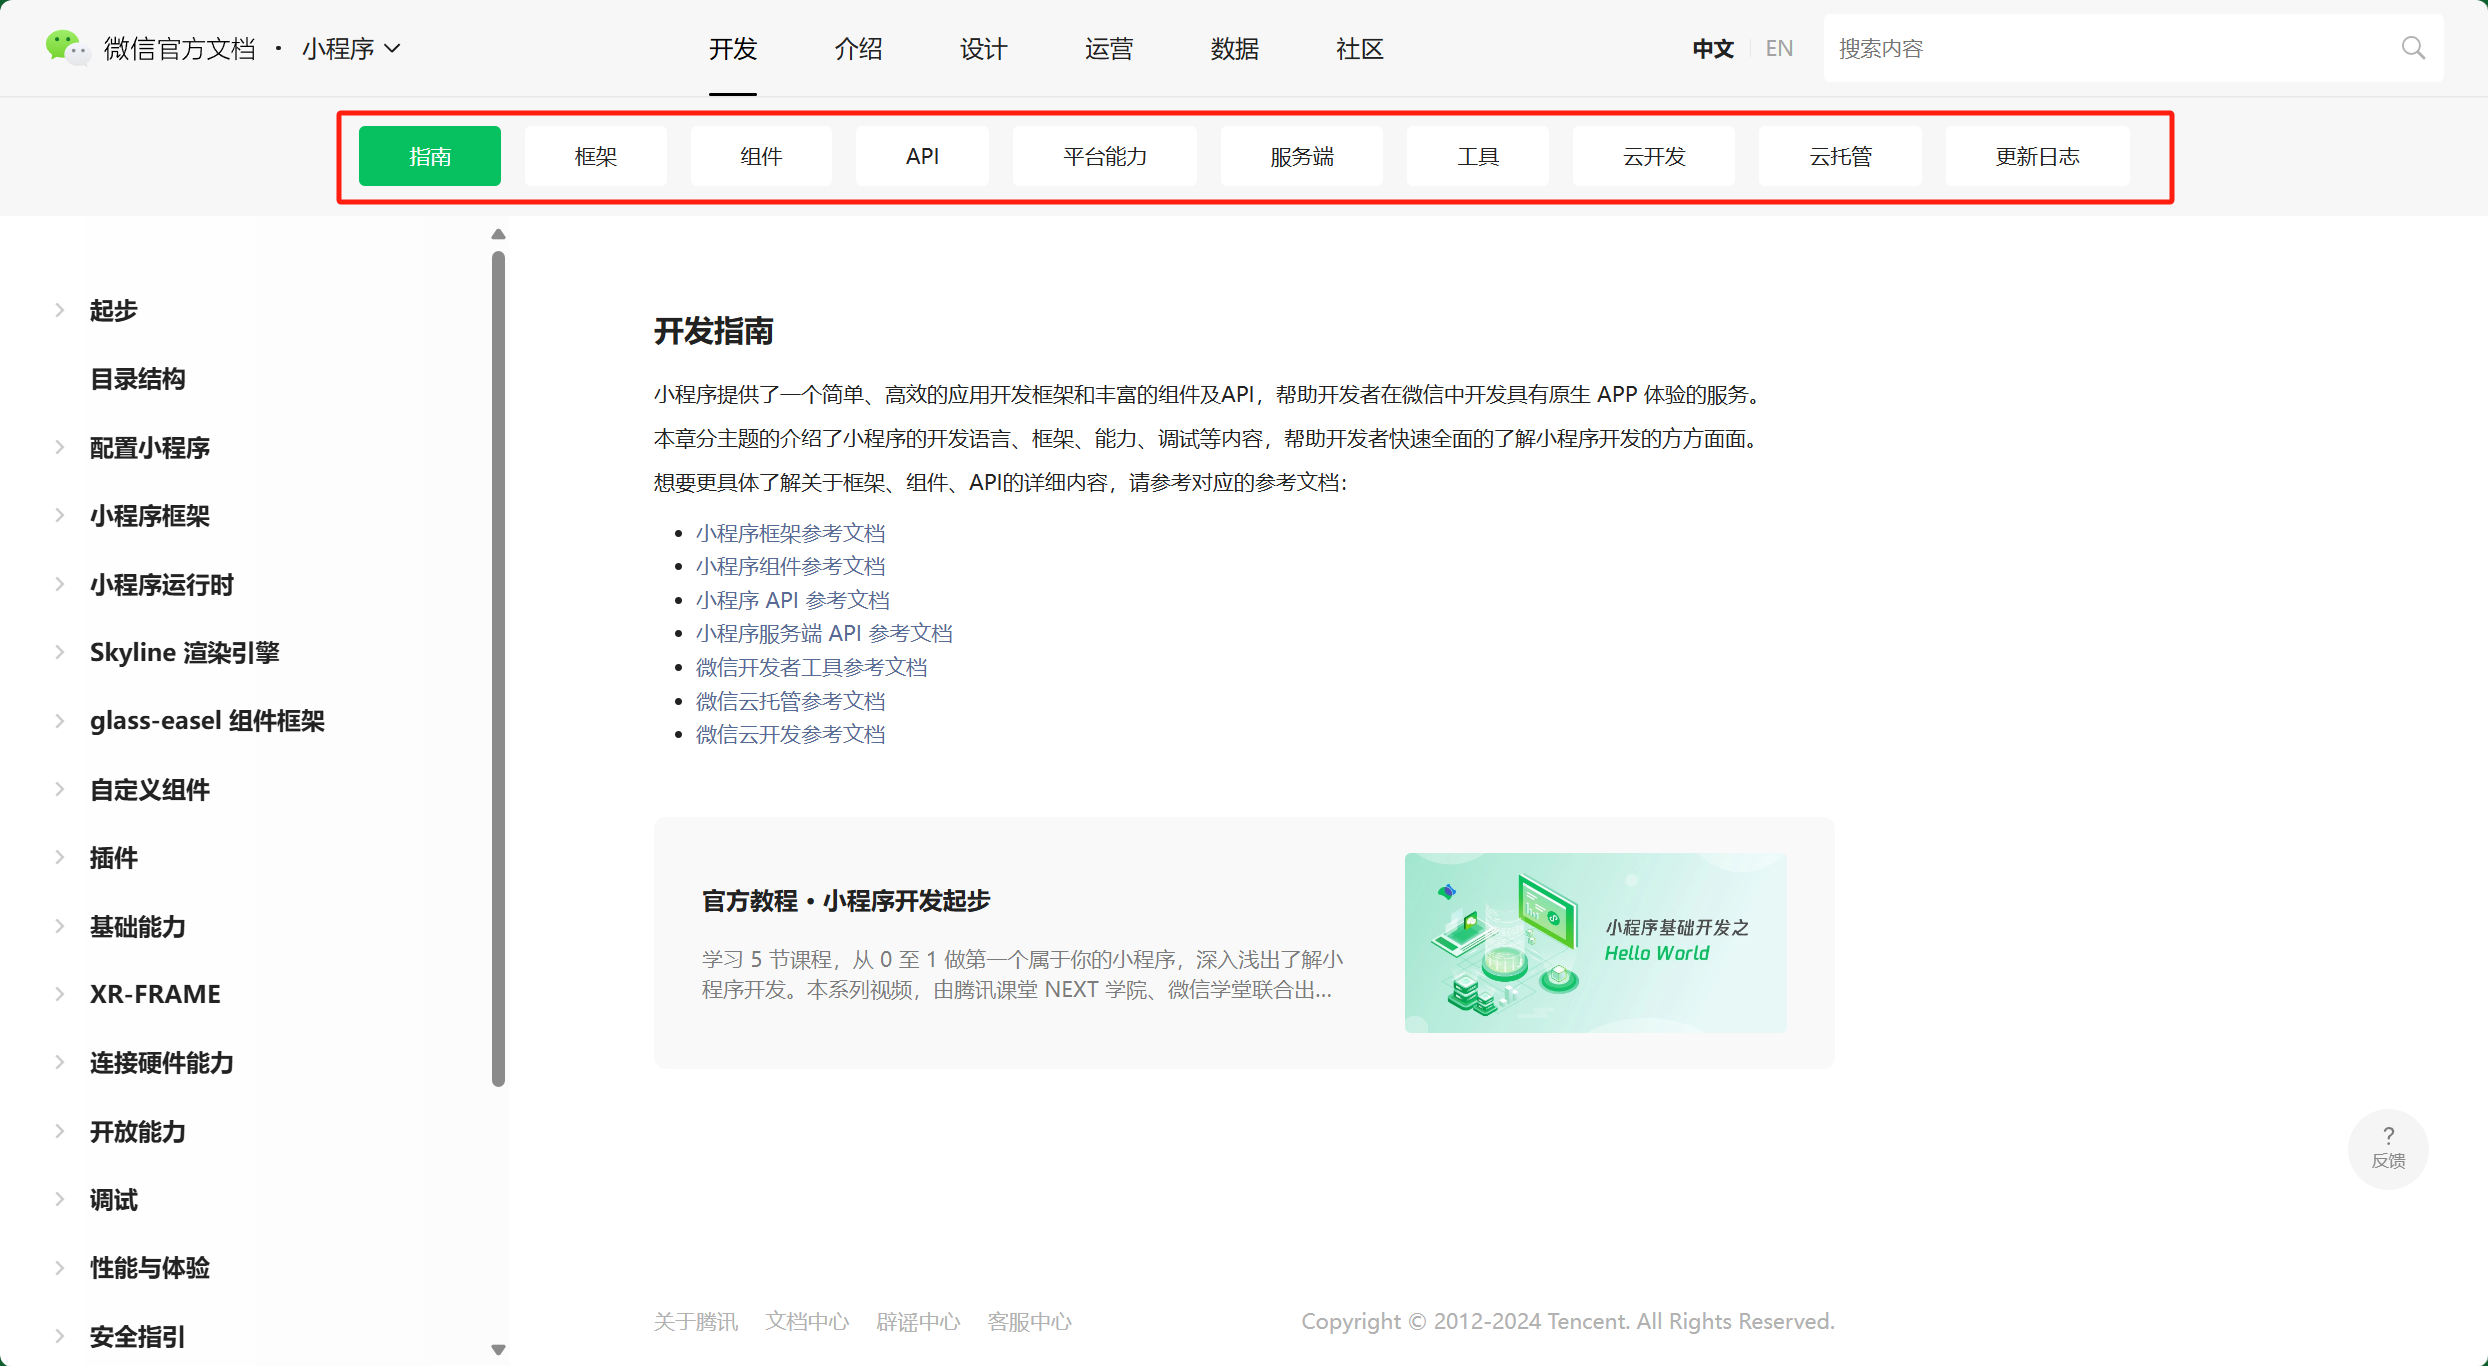
Task: Open the 小程序框架参考文档 link
Action: (x=791, y=532)
